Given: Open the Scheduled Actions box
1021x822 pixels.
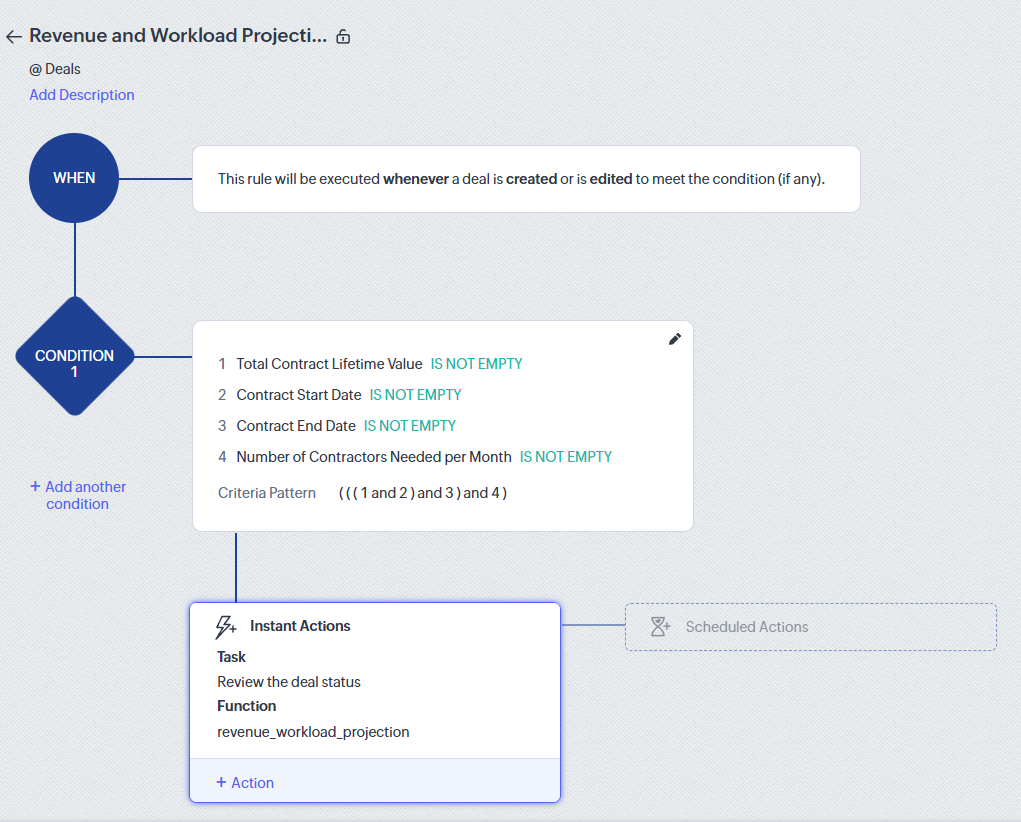Looking at the screenshot, I should pos(810,627).
